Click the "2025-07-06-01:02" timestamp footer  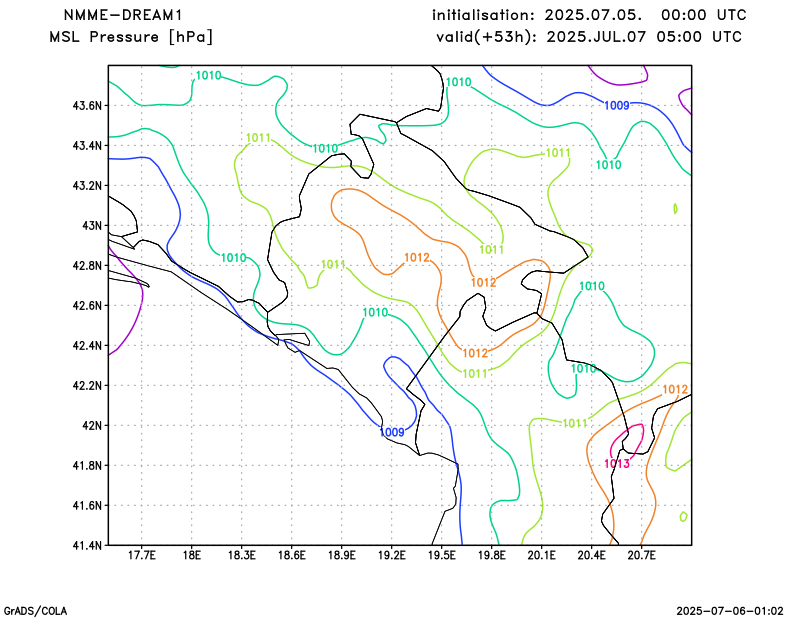point(730,611)
